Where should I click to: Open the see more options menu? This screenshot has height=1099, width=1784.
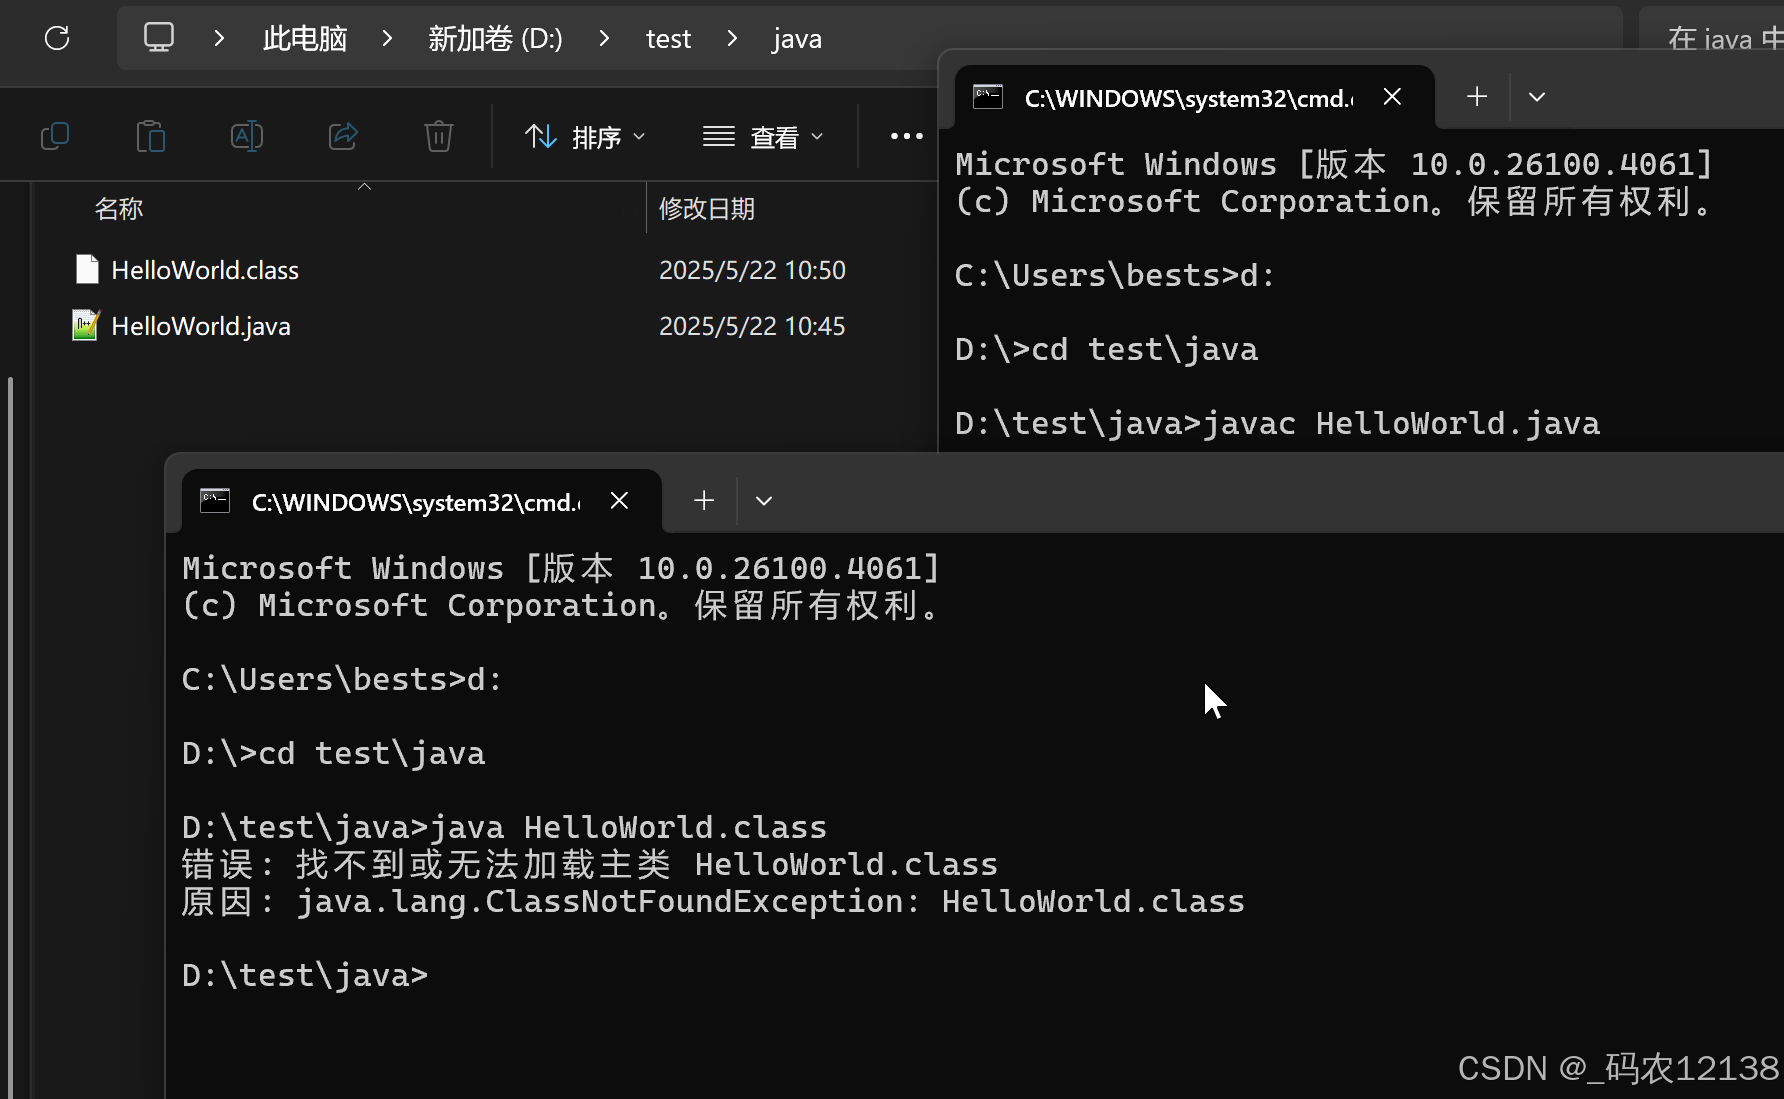point(904,136)
